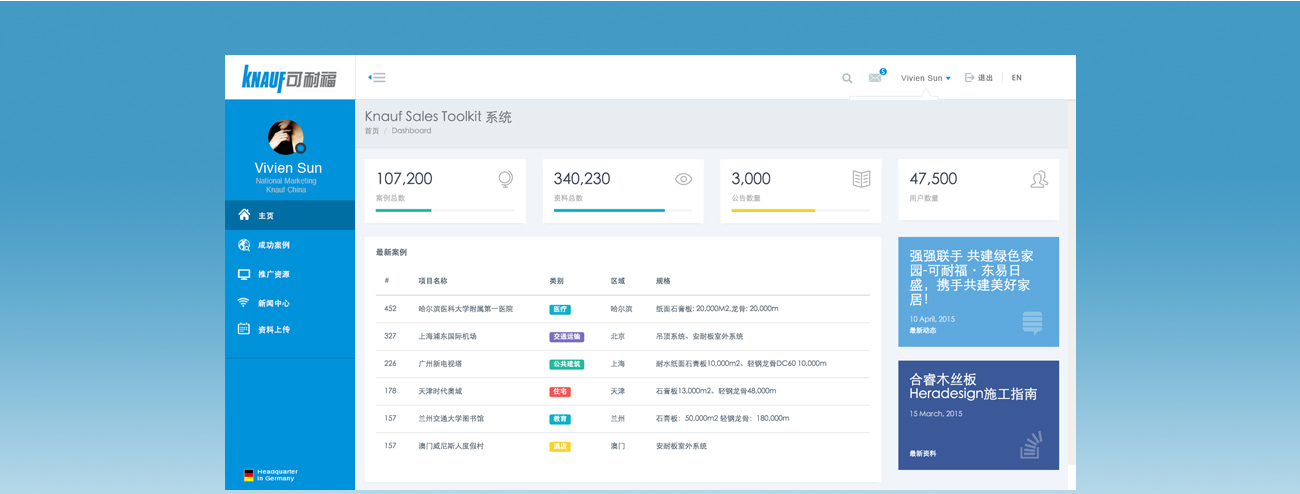The image size is (1300, 494).
Task: Click the monitor icon beside 推广资源
Action: point(244,274)
